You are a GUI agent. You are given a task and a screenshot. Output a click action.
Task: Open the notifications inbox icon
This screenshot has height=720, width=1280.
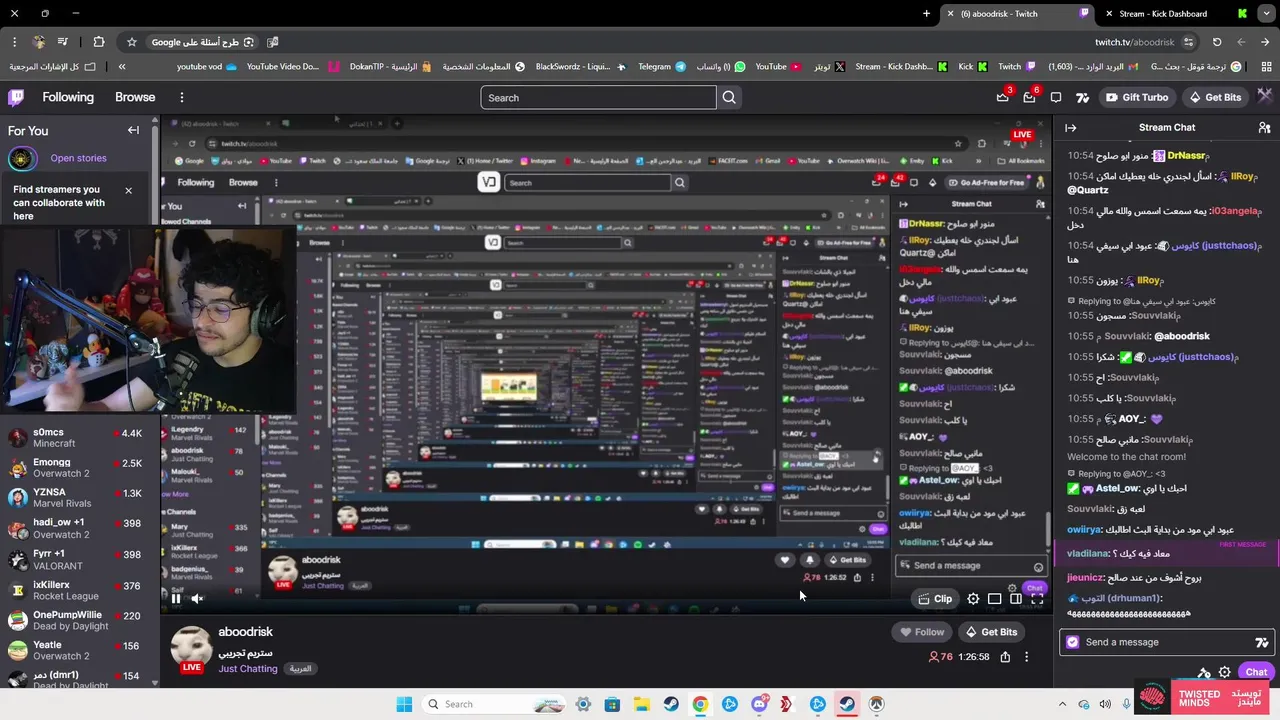tap(1029, 97)
